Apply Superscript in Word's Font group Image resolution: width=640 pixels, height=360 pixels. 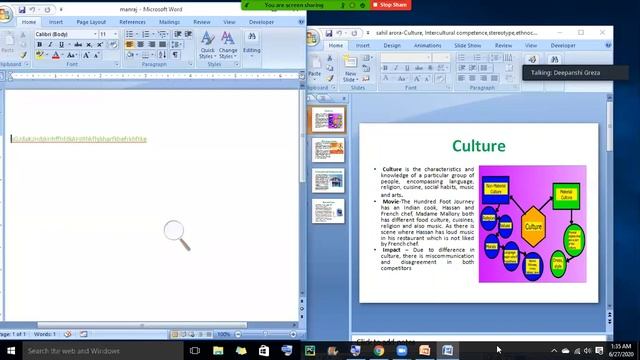pyautogui.click(x=100, y=44)
